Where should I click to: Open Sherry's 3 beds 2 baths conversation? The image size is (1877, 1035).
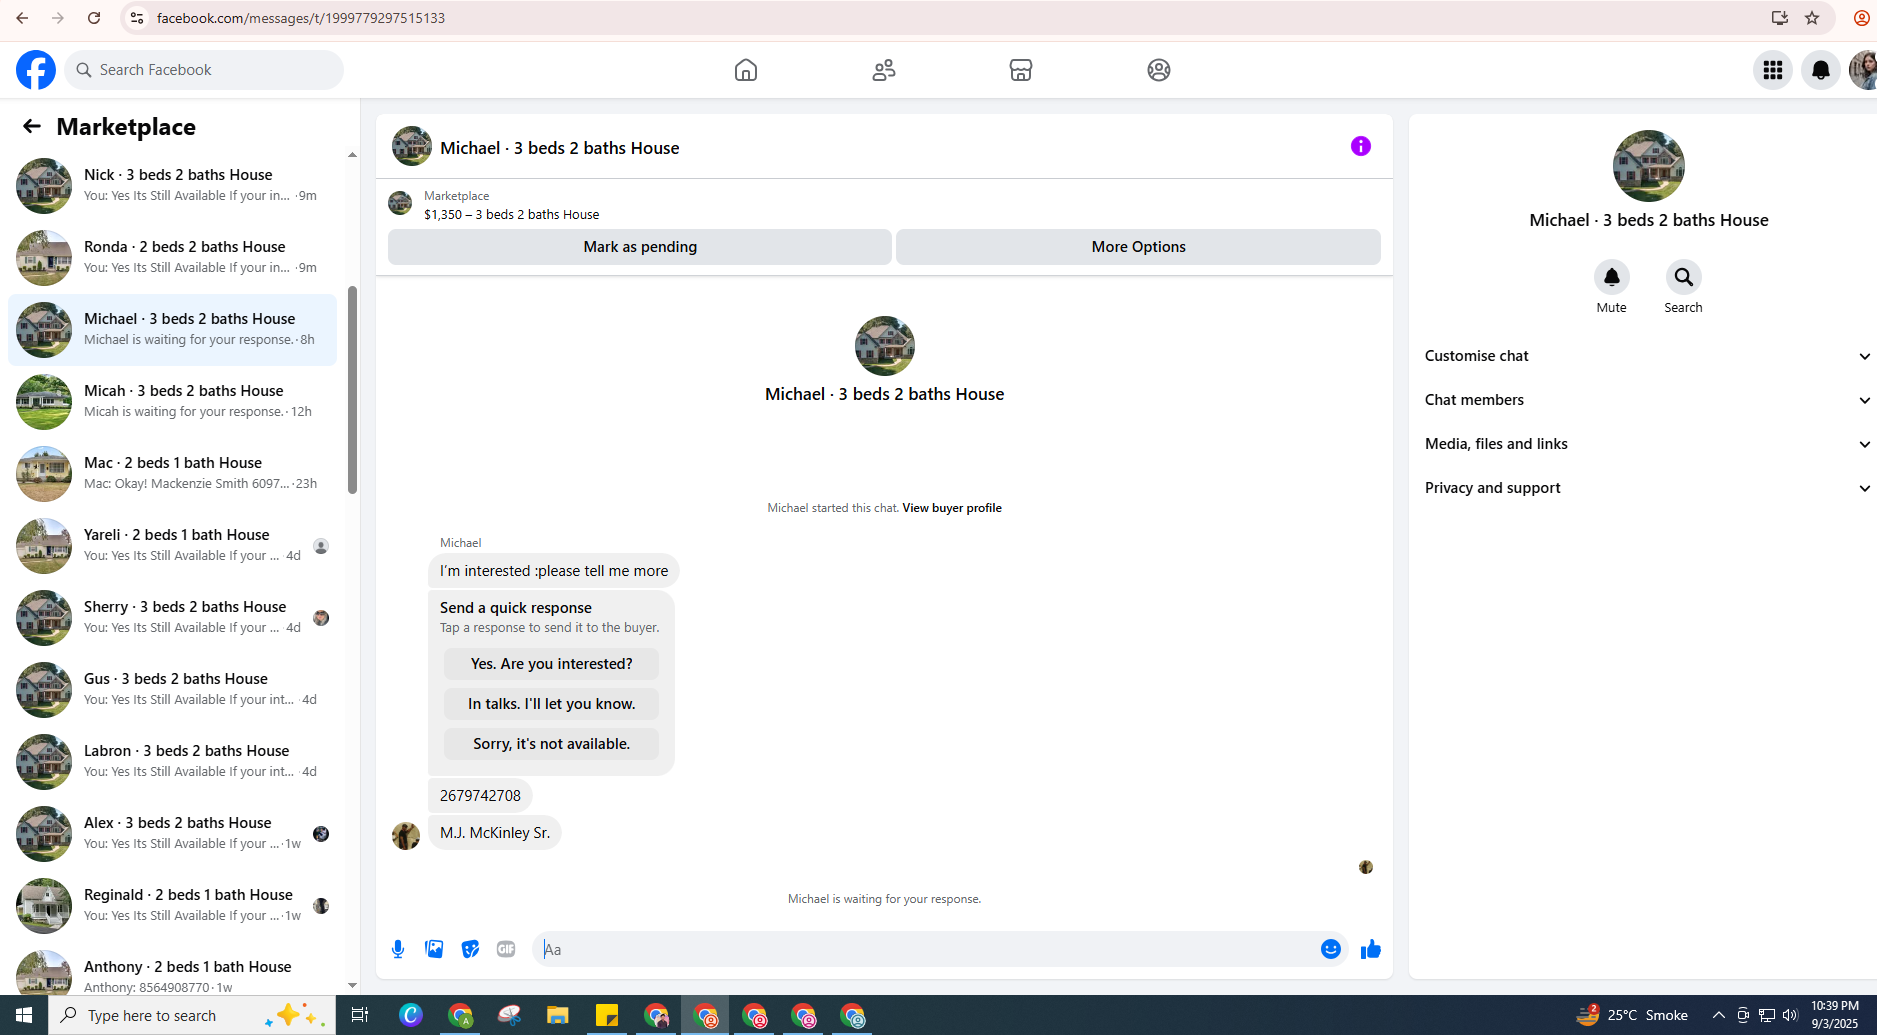(172, 618)
